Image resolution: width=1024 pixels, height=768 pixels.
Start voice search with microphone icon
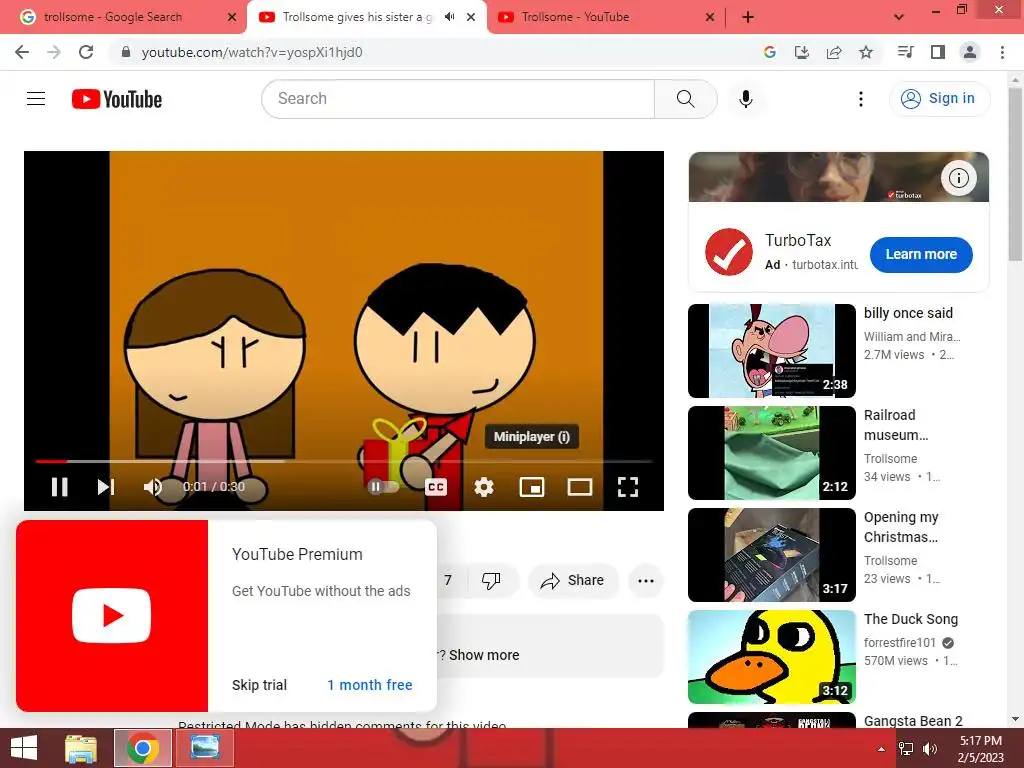[745, 99]
